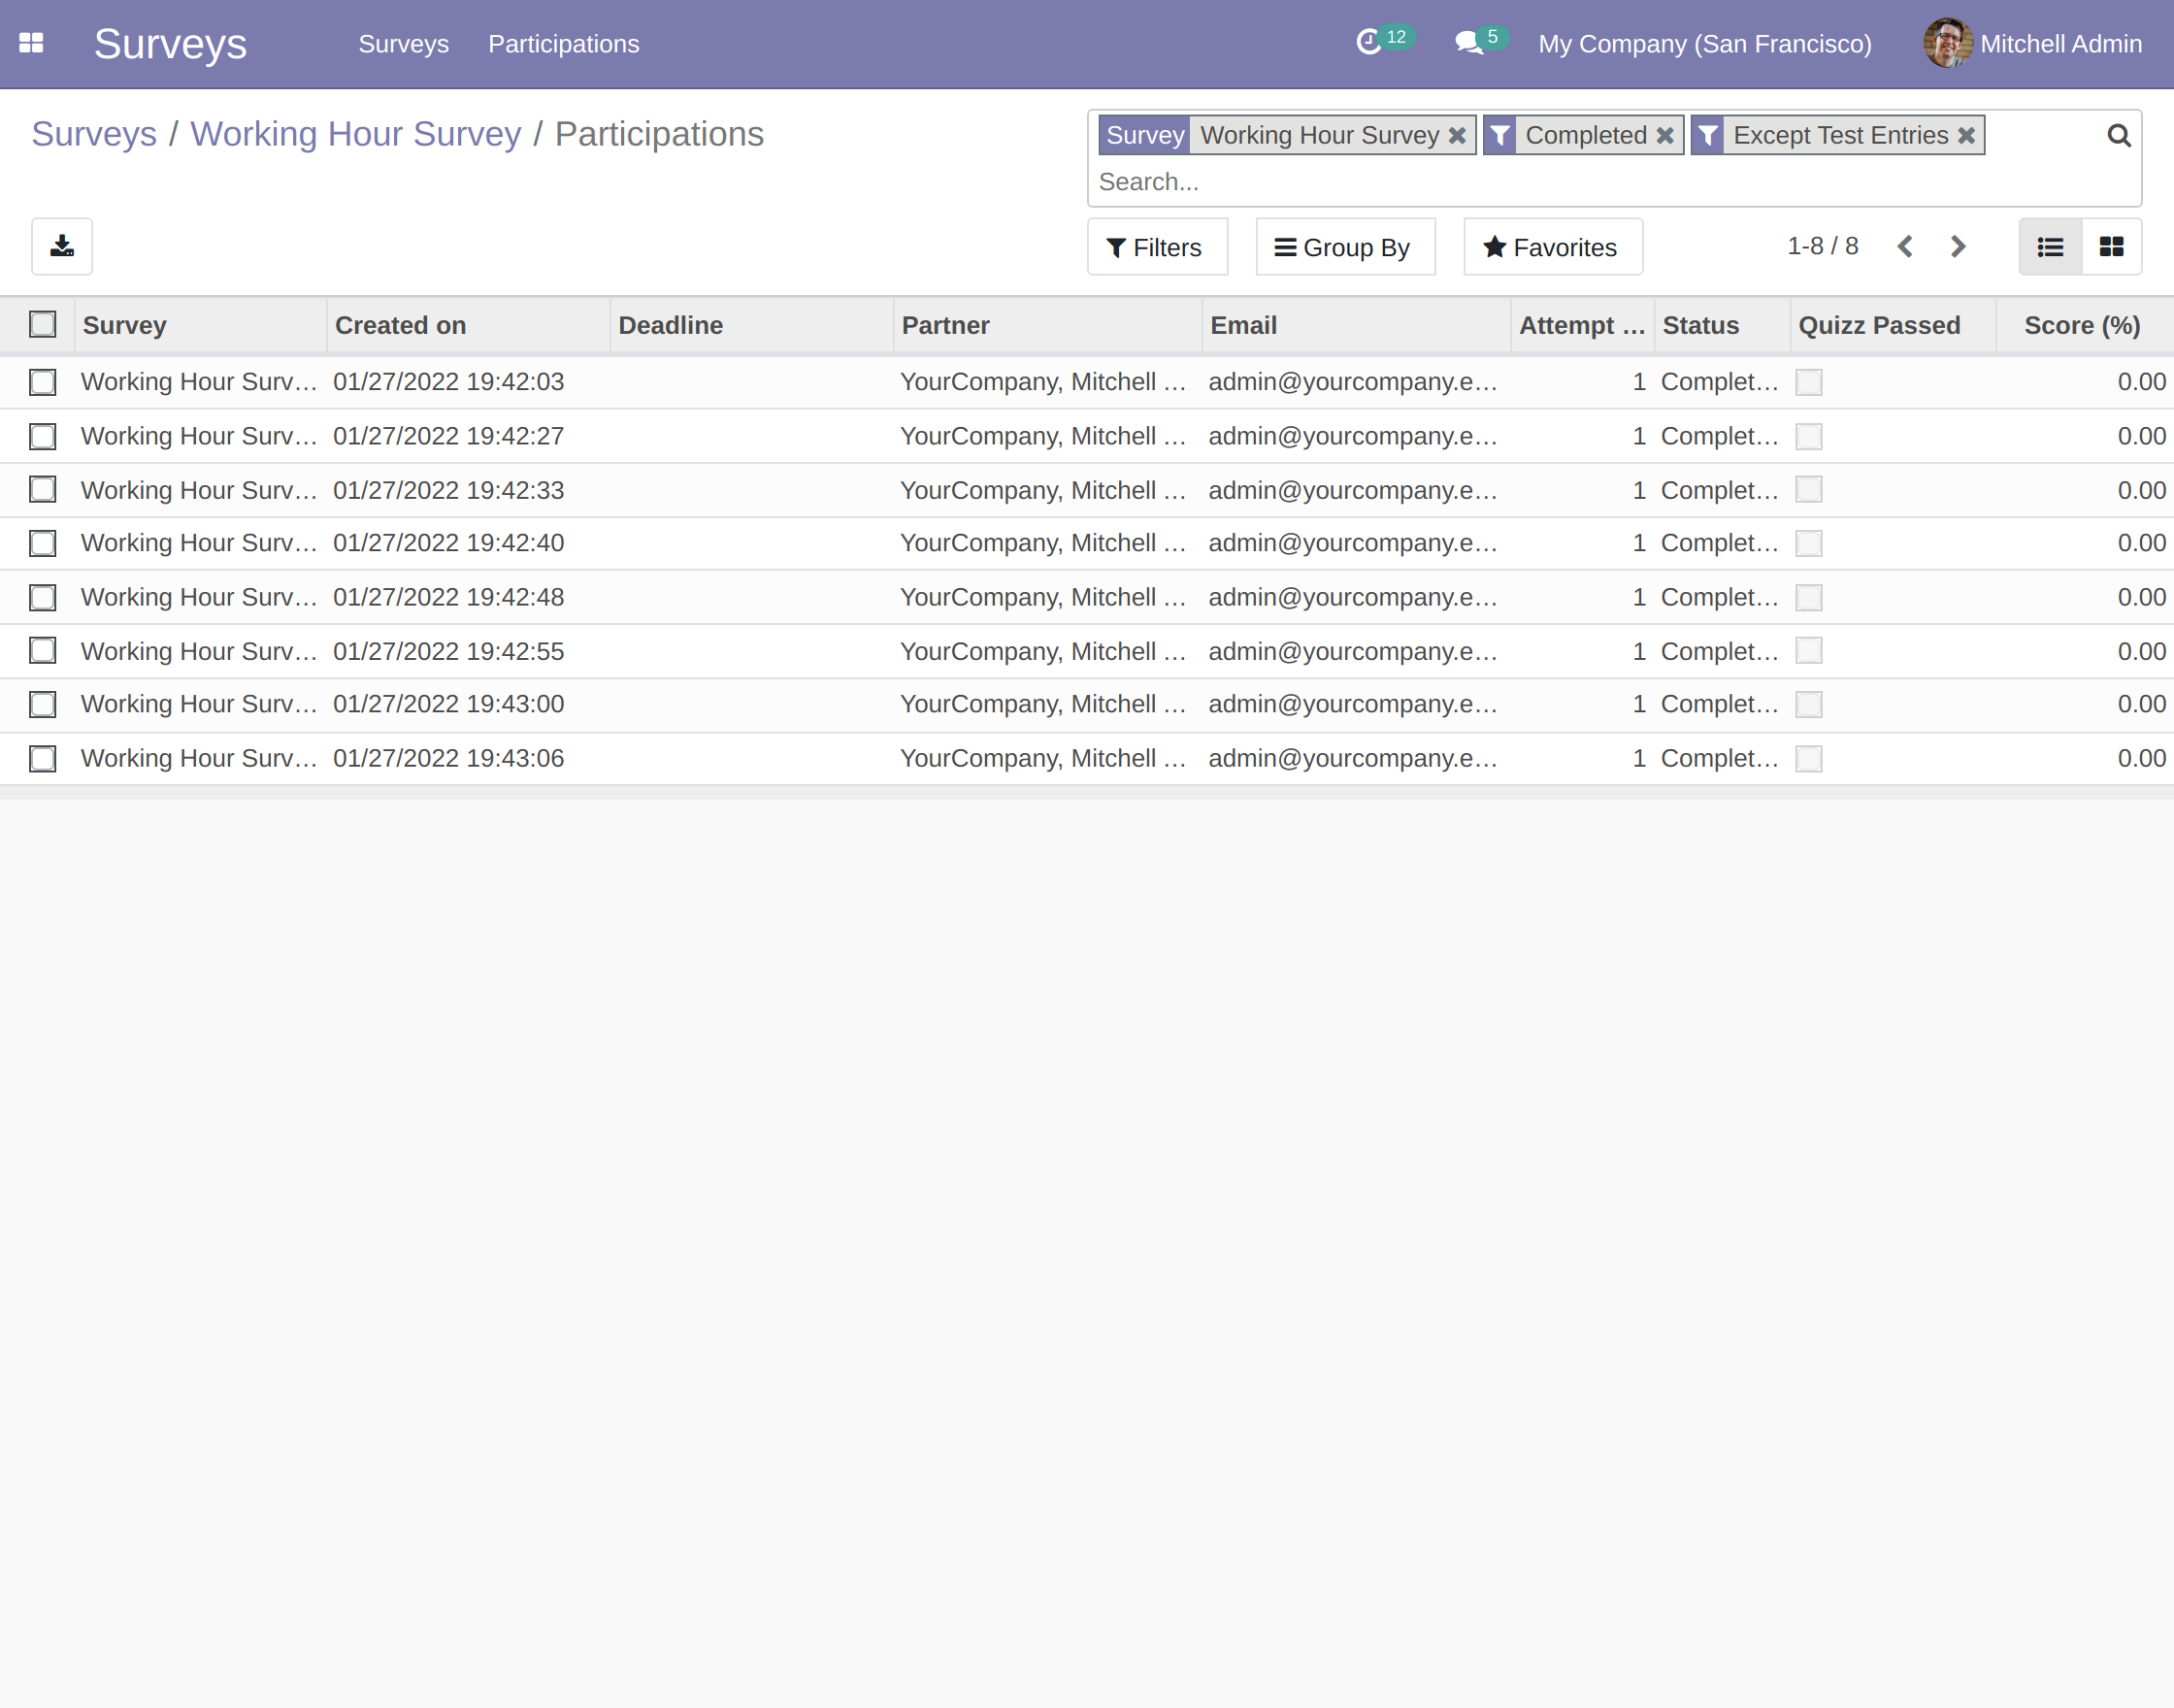Image resolution: width=2174 pixels, height=1708 pixels.
Task: Sort by Partner column header
Action: pyautogui.click(x=1048, y=325)
